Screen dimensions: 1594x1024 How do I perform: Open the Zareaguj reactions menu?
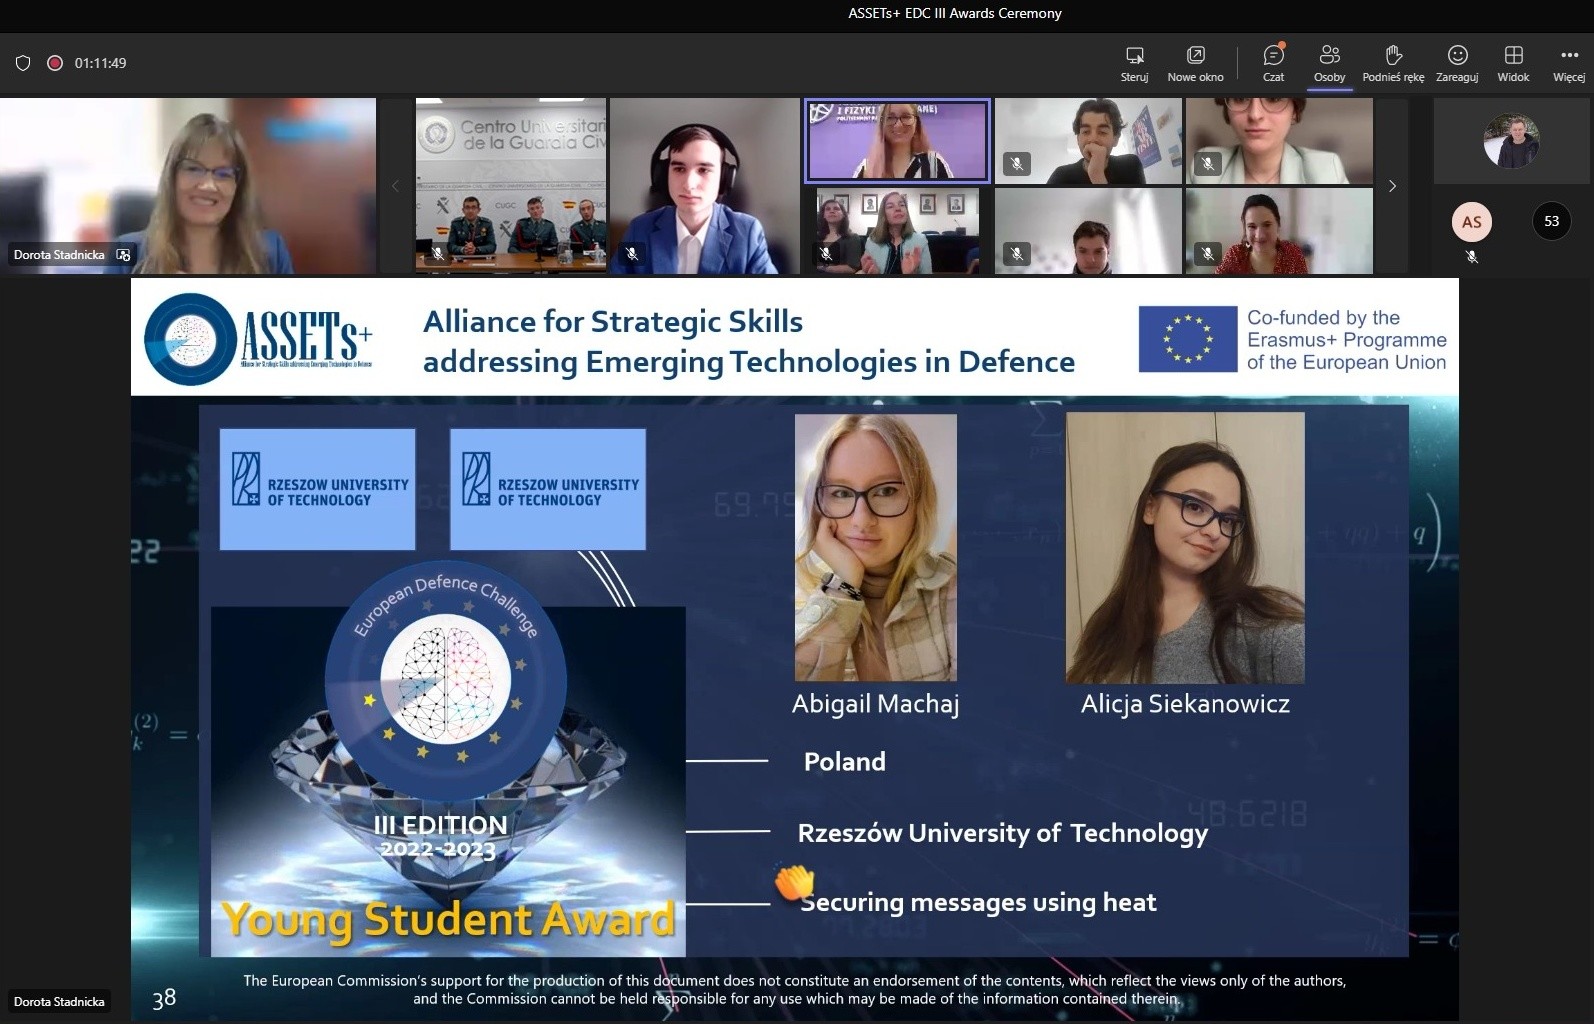[x=1457, y=63]
